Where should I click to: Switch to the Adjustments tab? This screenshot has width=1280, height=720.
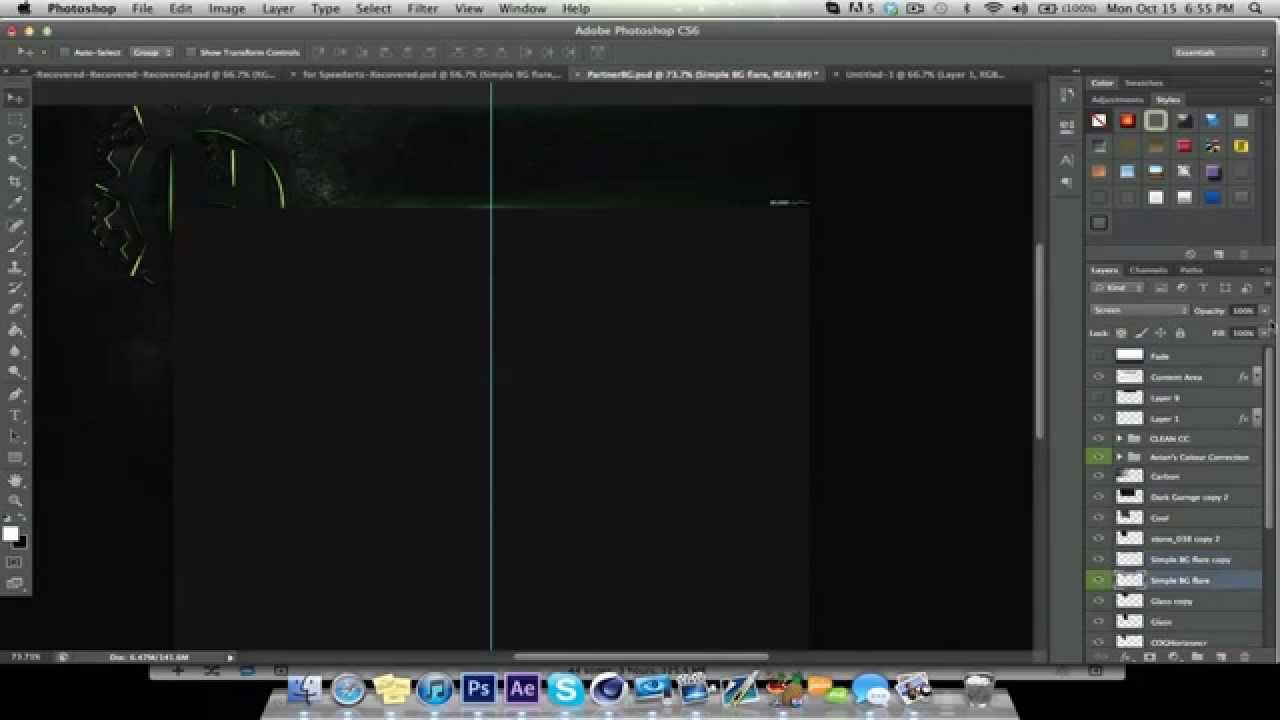[1117, 100]
